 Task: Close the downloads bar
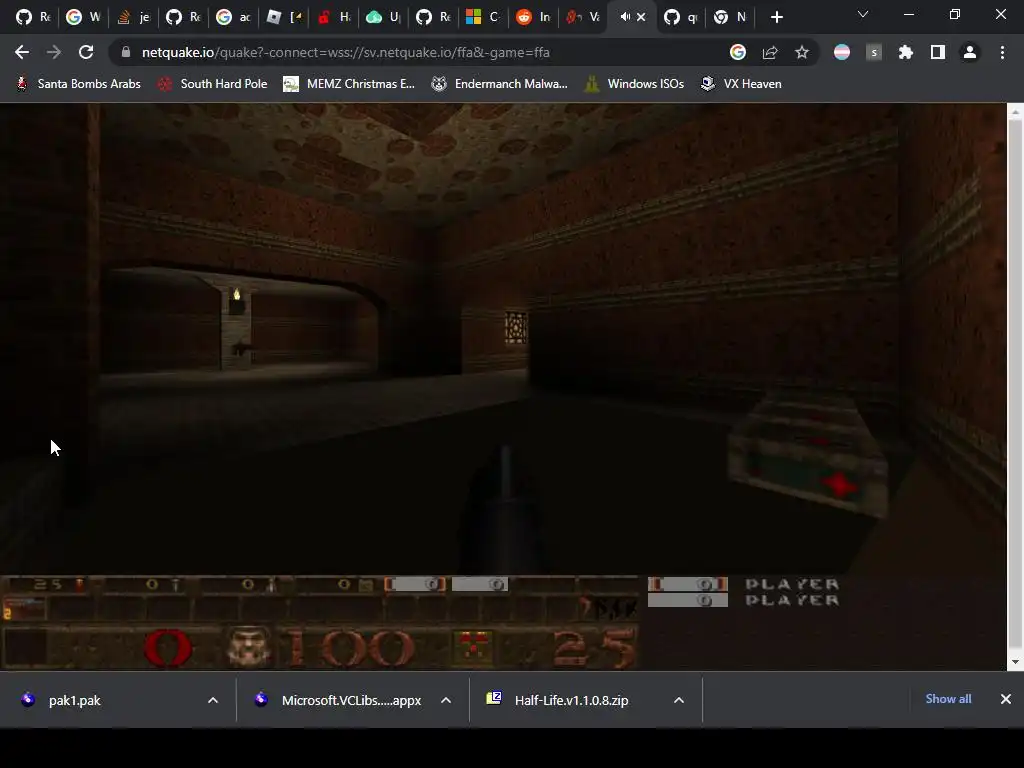click(x=1006, y=699)
